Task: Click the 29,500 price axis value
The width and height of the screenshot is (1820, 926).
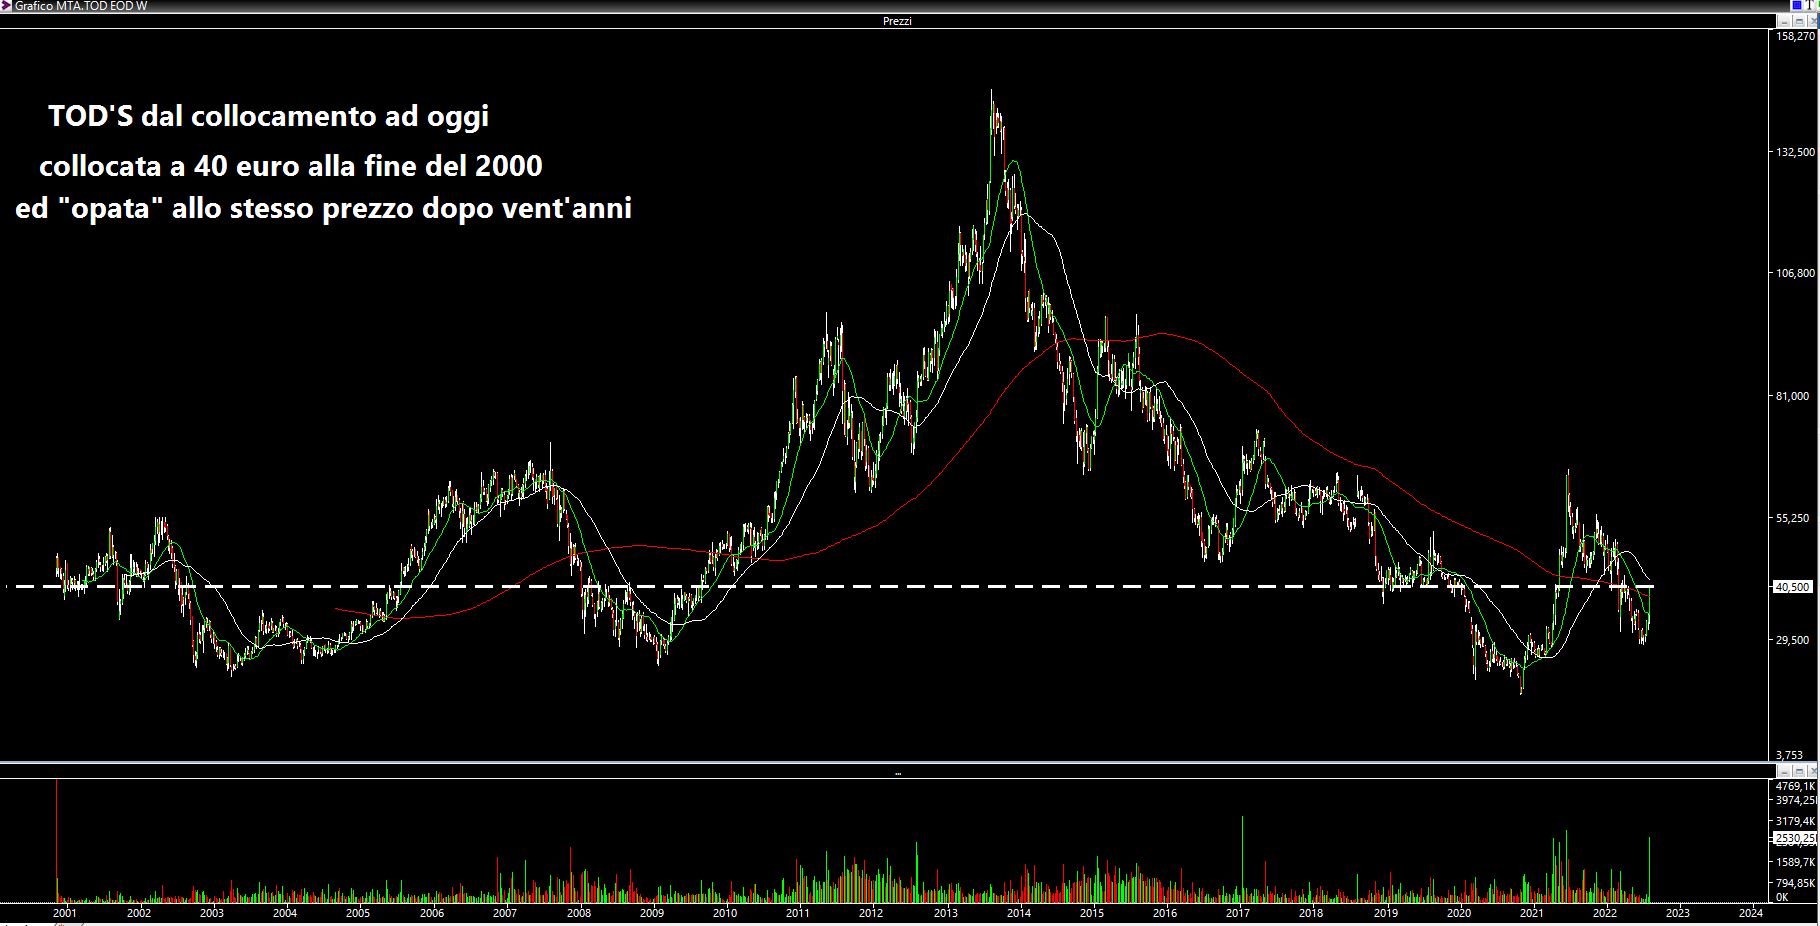Action: 1792,640
